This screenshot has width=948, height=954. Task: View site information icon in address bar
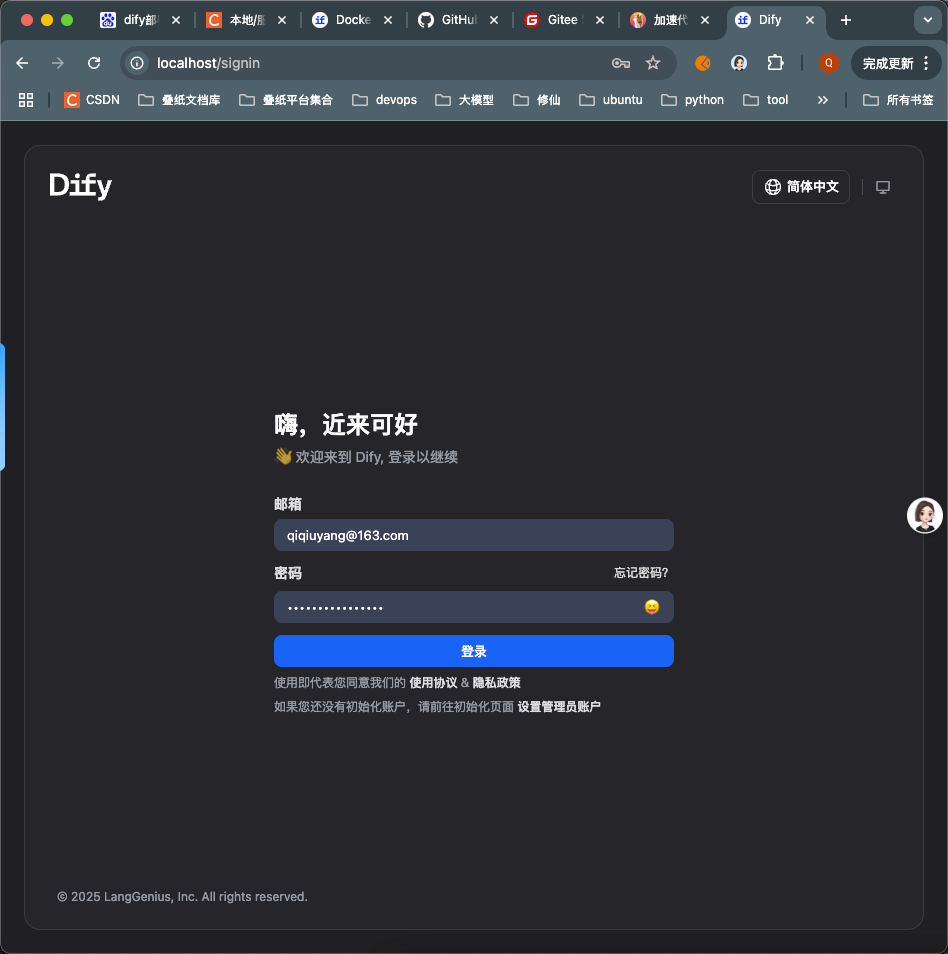[137, 63]
